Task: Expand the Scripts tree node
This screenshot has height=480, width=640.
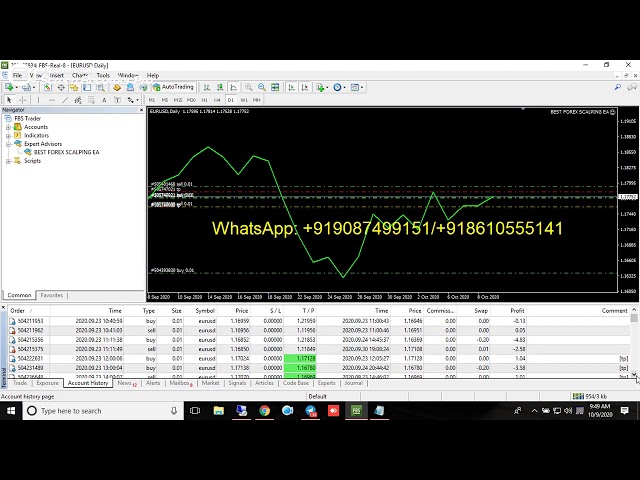Action: pyautogui.click(x=8, y=161)
